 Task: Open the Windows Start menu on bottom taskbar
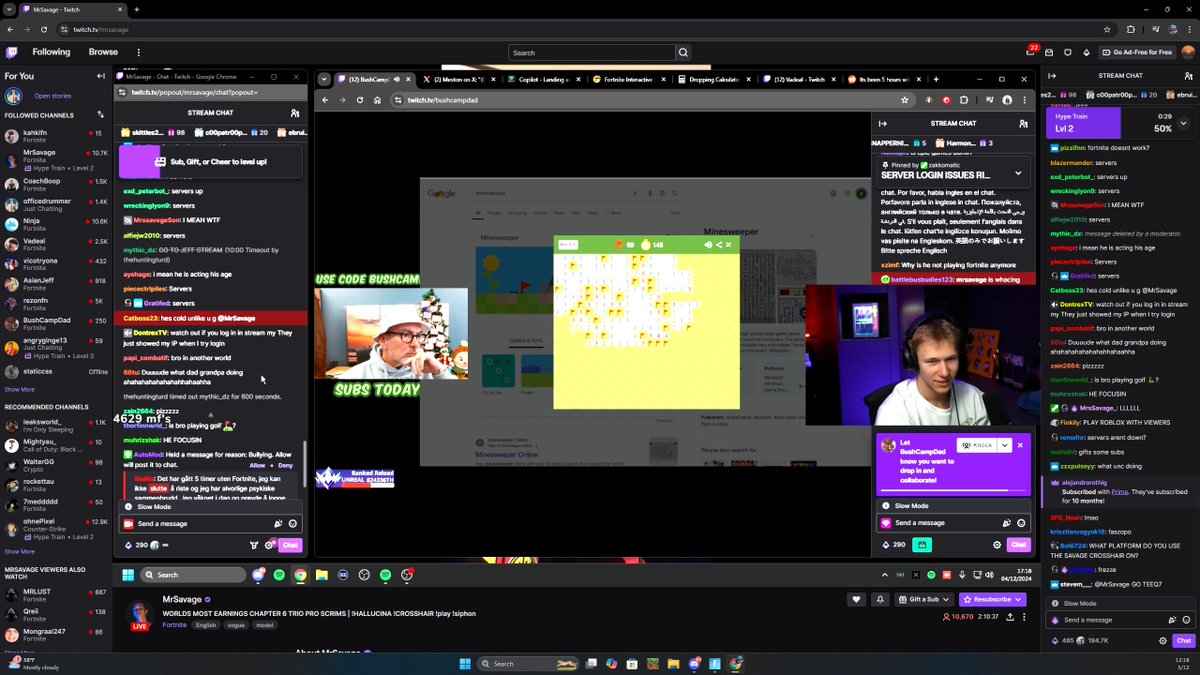click(x=465, y=663)
